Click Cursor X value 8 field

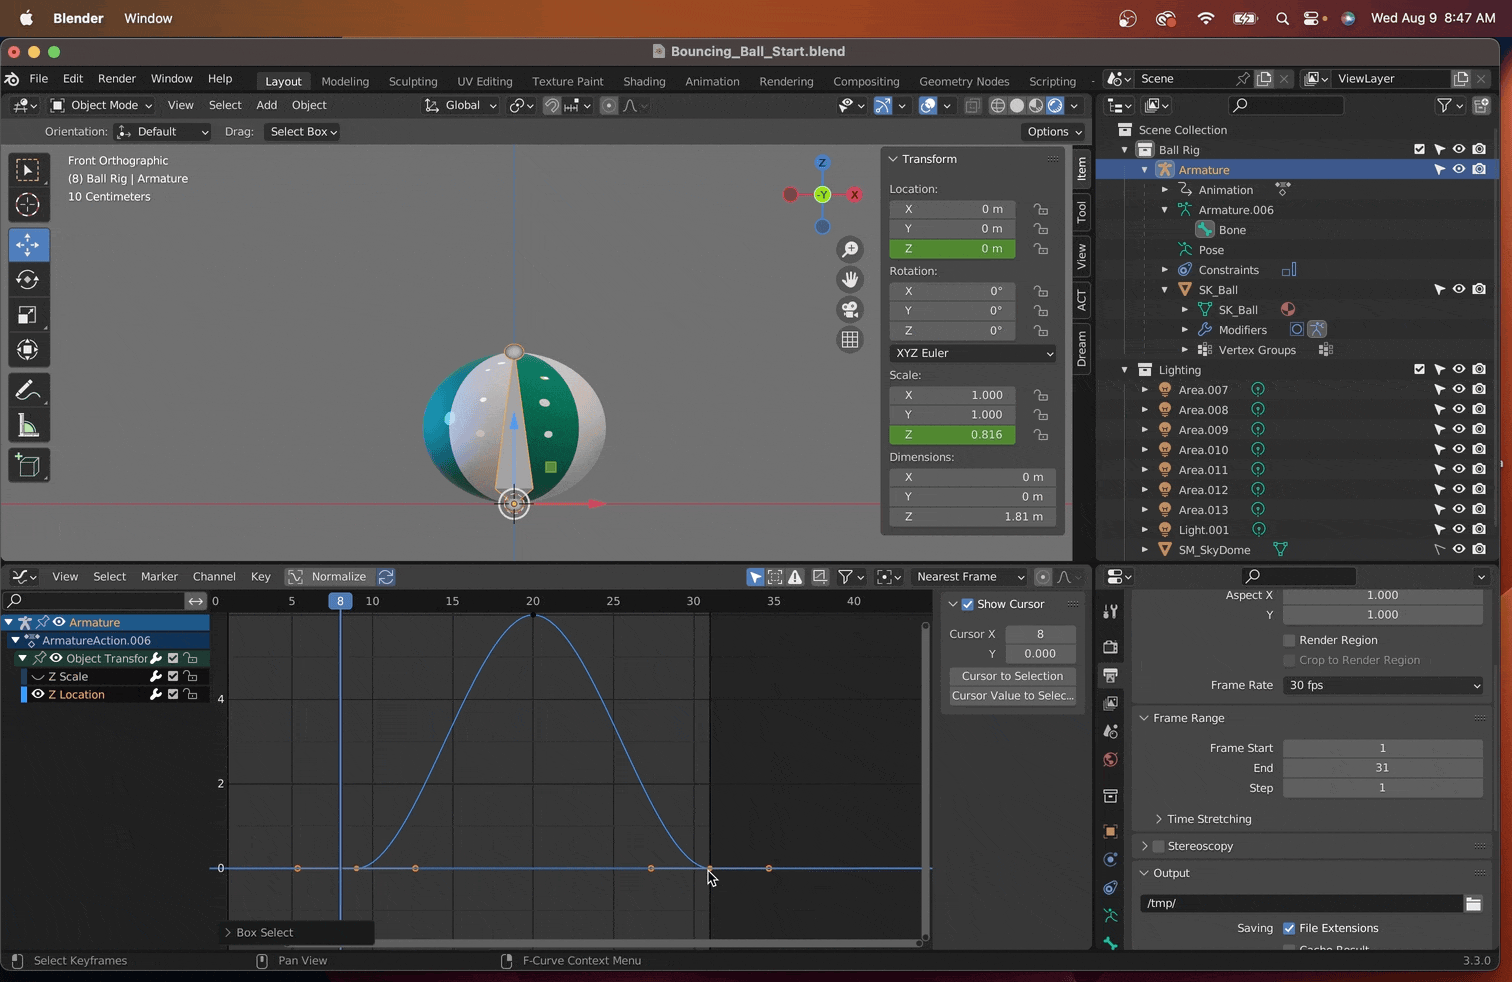click(x=1040, y=634)
